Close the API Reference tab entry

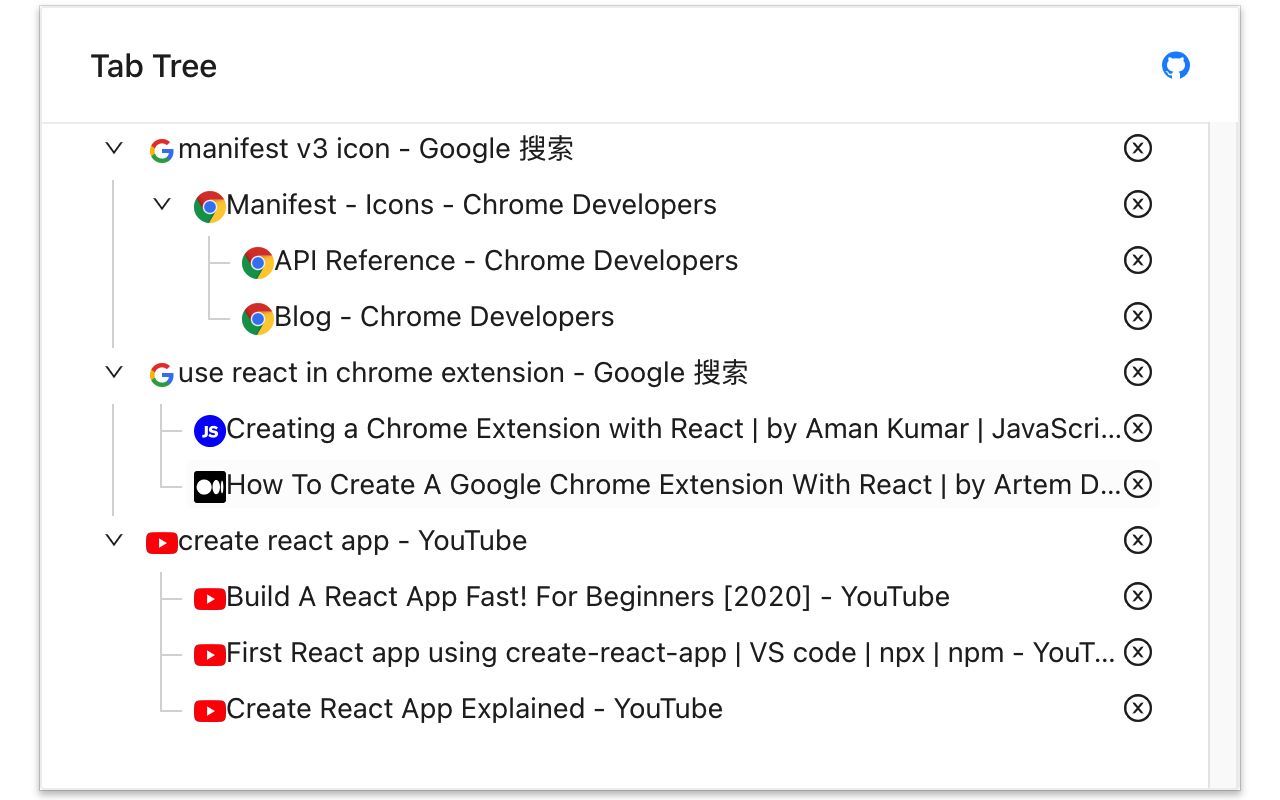click(x=1138, y=260)
